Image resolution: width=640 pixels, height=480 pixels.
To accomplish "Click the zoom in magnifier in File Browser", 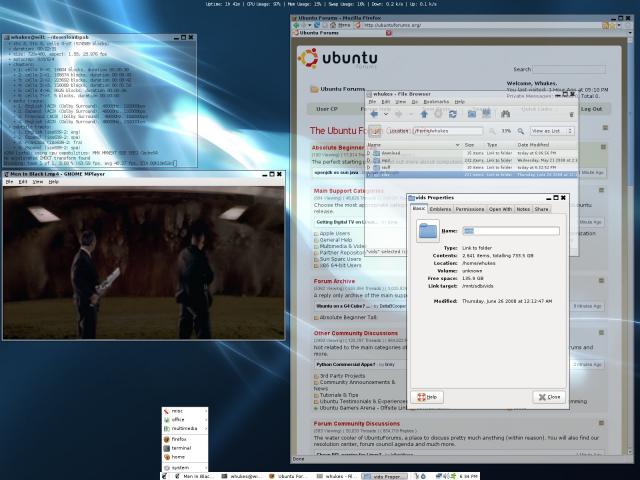I will tap(520, 131).
